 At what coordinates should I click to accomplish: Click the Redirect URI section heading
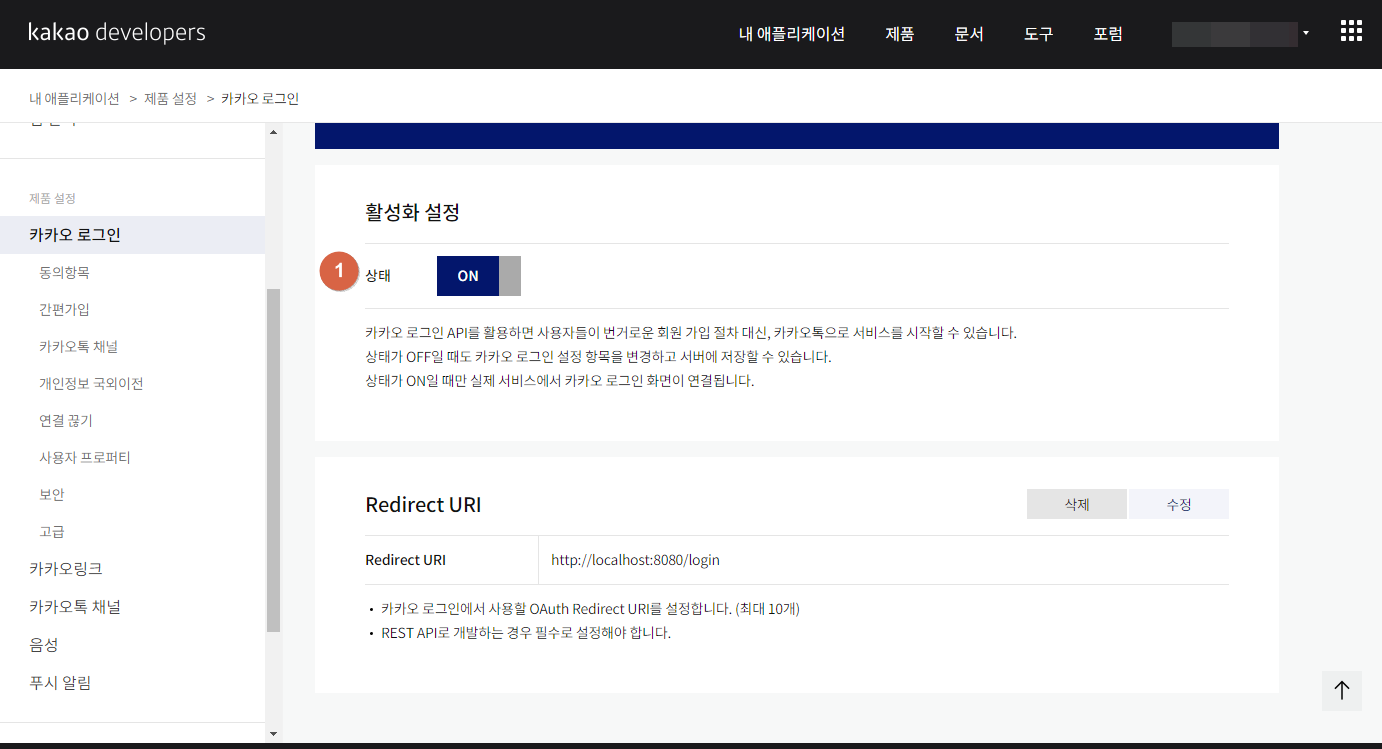coord(424,505)
